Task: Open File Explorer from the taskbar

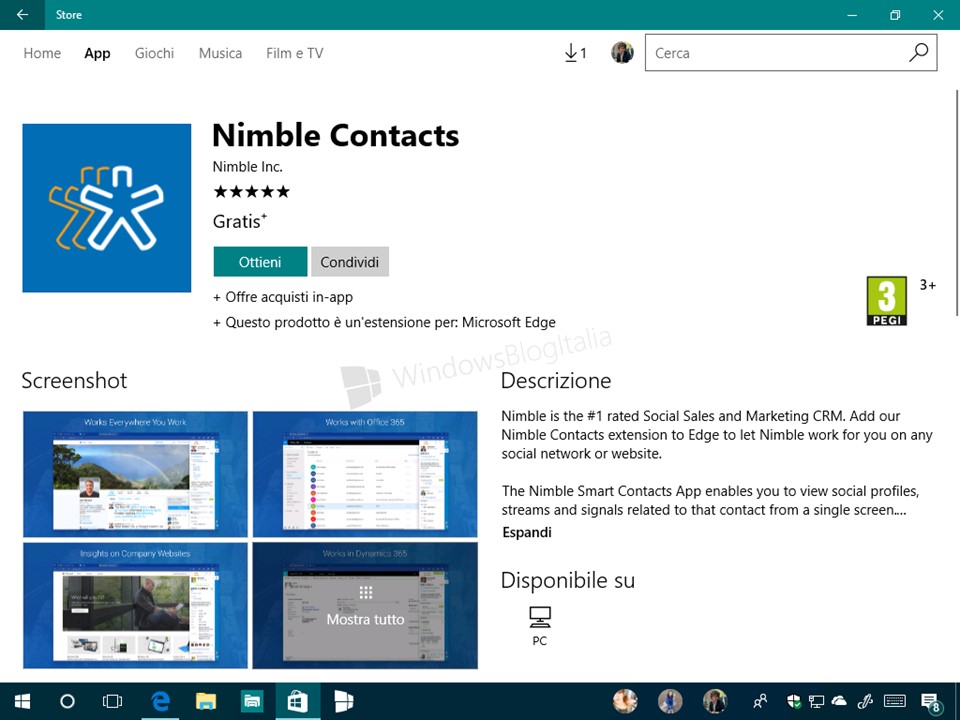Action: [x=206, y=701]
